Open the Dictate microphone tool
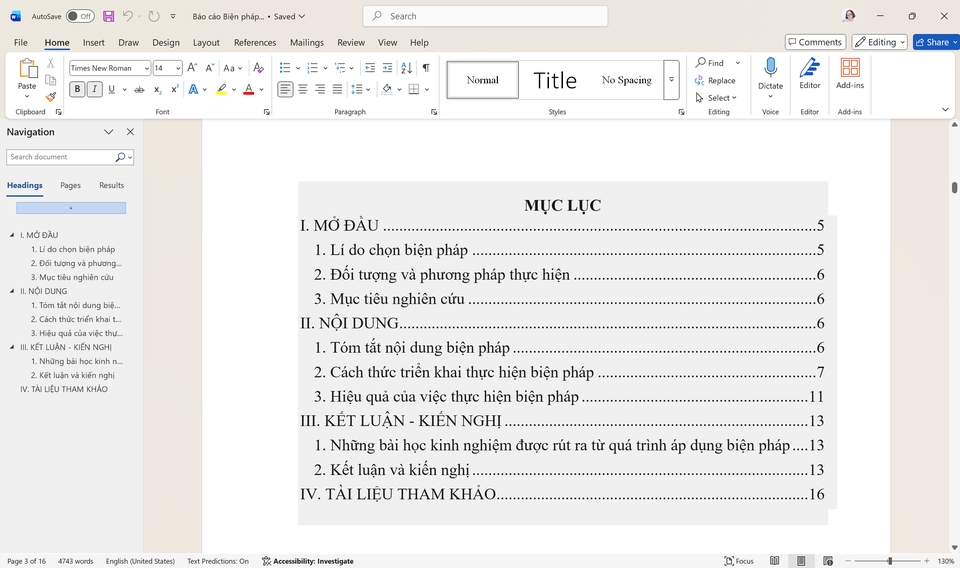Image resolution: width=960 pixels, height=568 pixels. pos(770,73)
